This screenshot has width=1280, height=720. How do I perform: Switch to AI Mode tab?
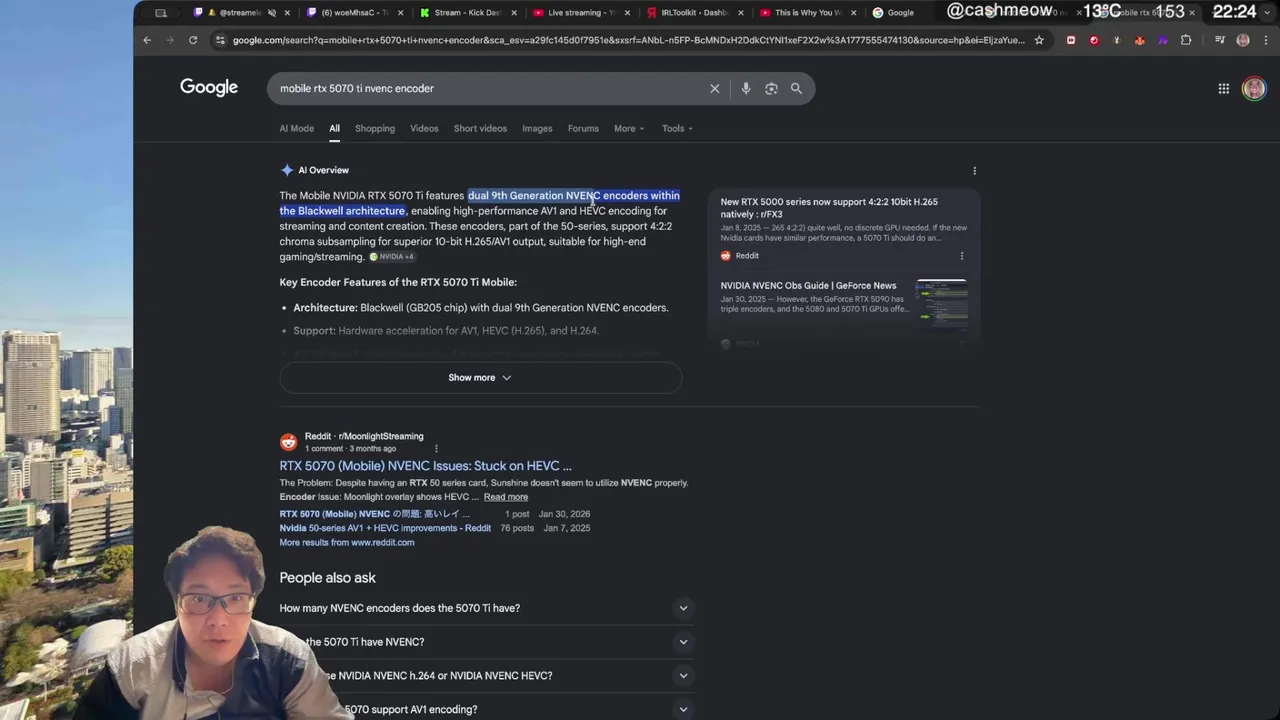(x=296, y=128)
